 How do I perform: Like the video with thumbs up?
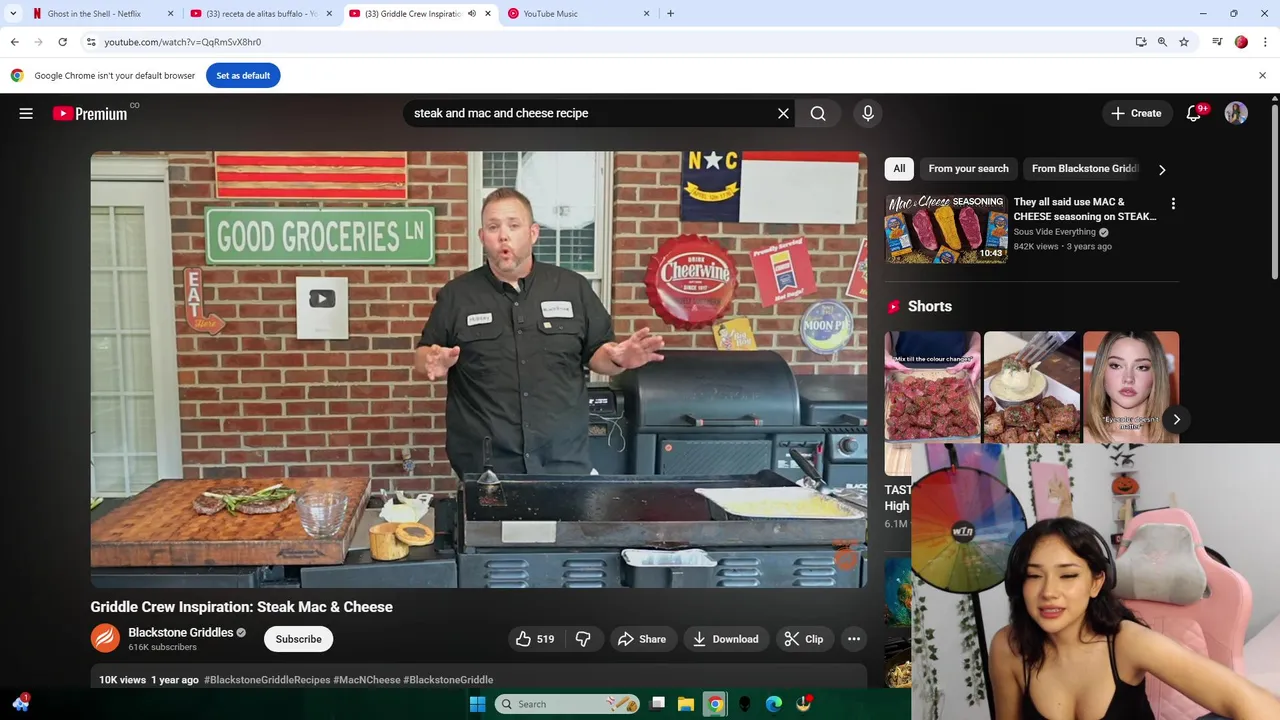tap(534, 639)
